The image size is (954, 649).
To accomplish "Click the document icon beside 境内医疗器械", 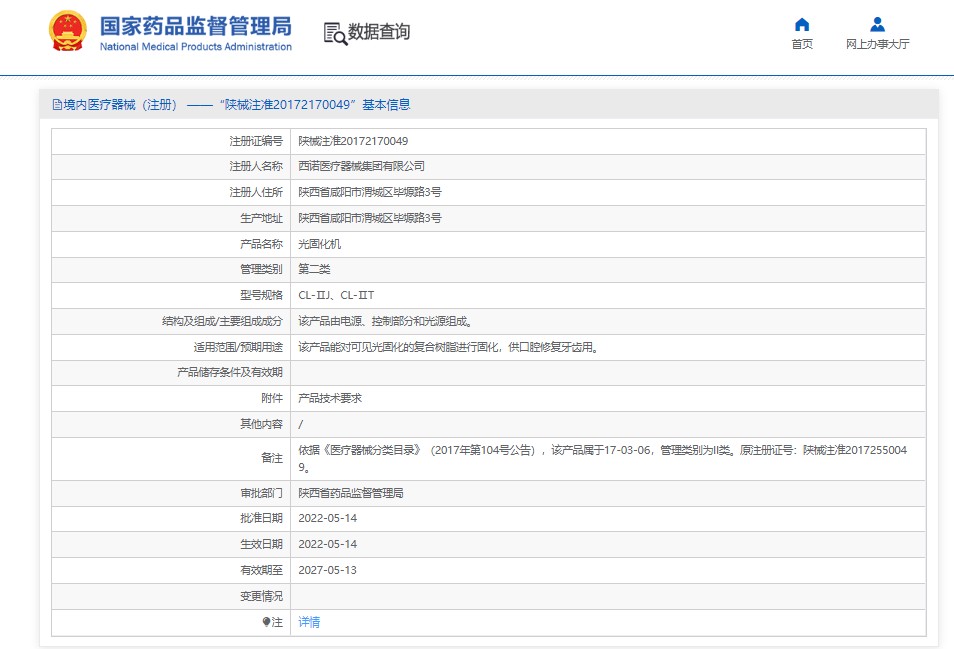I will tap(57, 105).
